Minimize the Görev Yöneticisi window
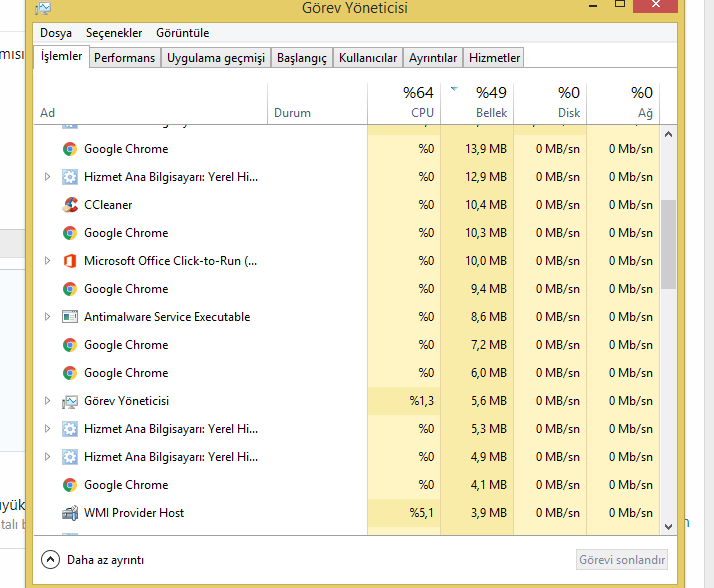 (593, 6)
